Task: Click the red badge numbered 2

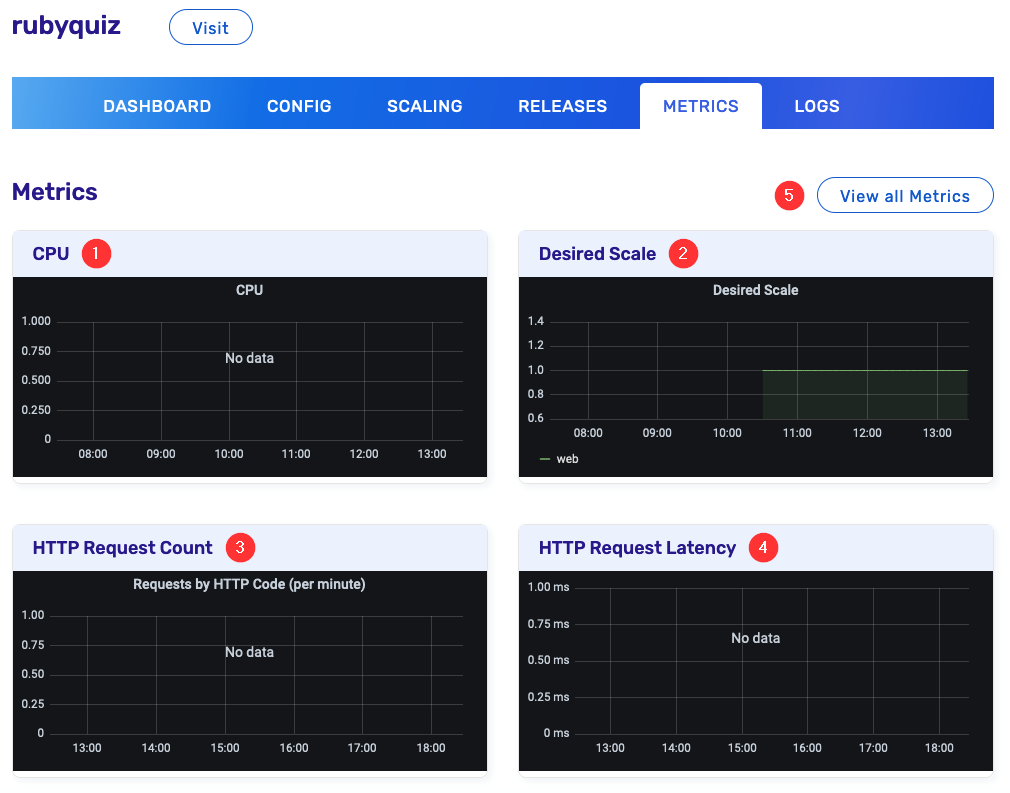Action: click(x=683, y=254)
